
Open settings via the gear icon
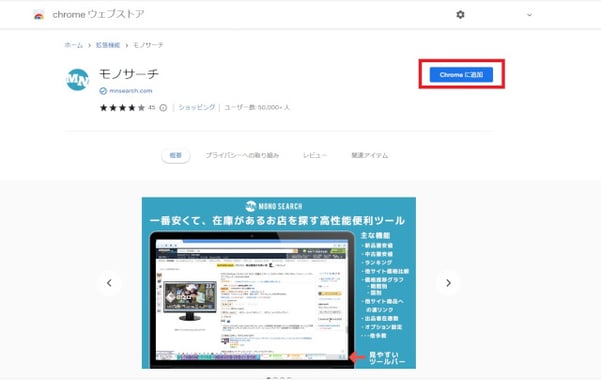coord(460,15)
